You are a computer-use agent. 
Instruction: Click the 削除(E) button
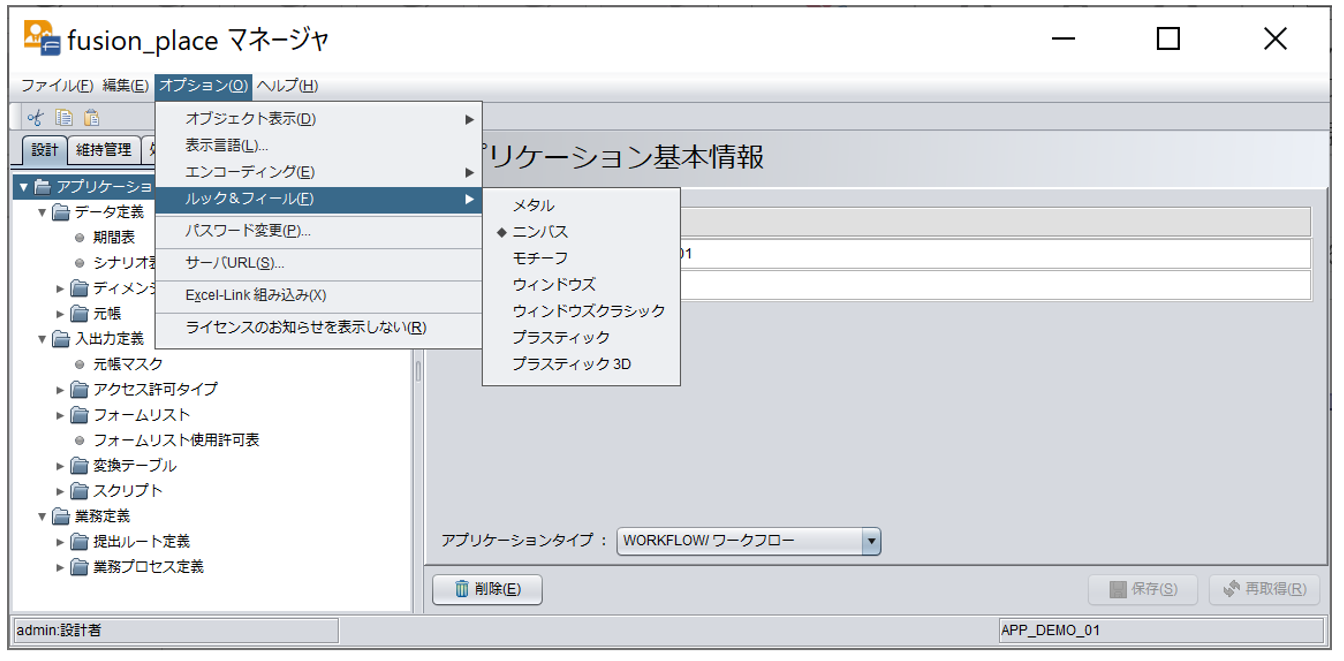(487, 589)
